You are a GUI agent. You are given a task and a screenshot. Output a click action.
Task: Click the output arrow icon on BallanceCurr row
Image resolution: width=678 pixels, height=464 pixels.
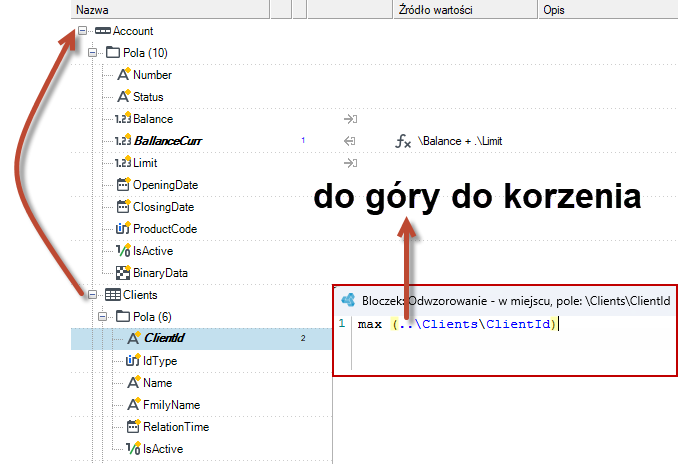click(x=349, y=141)
